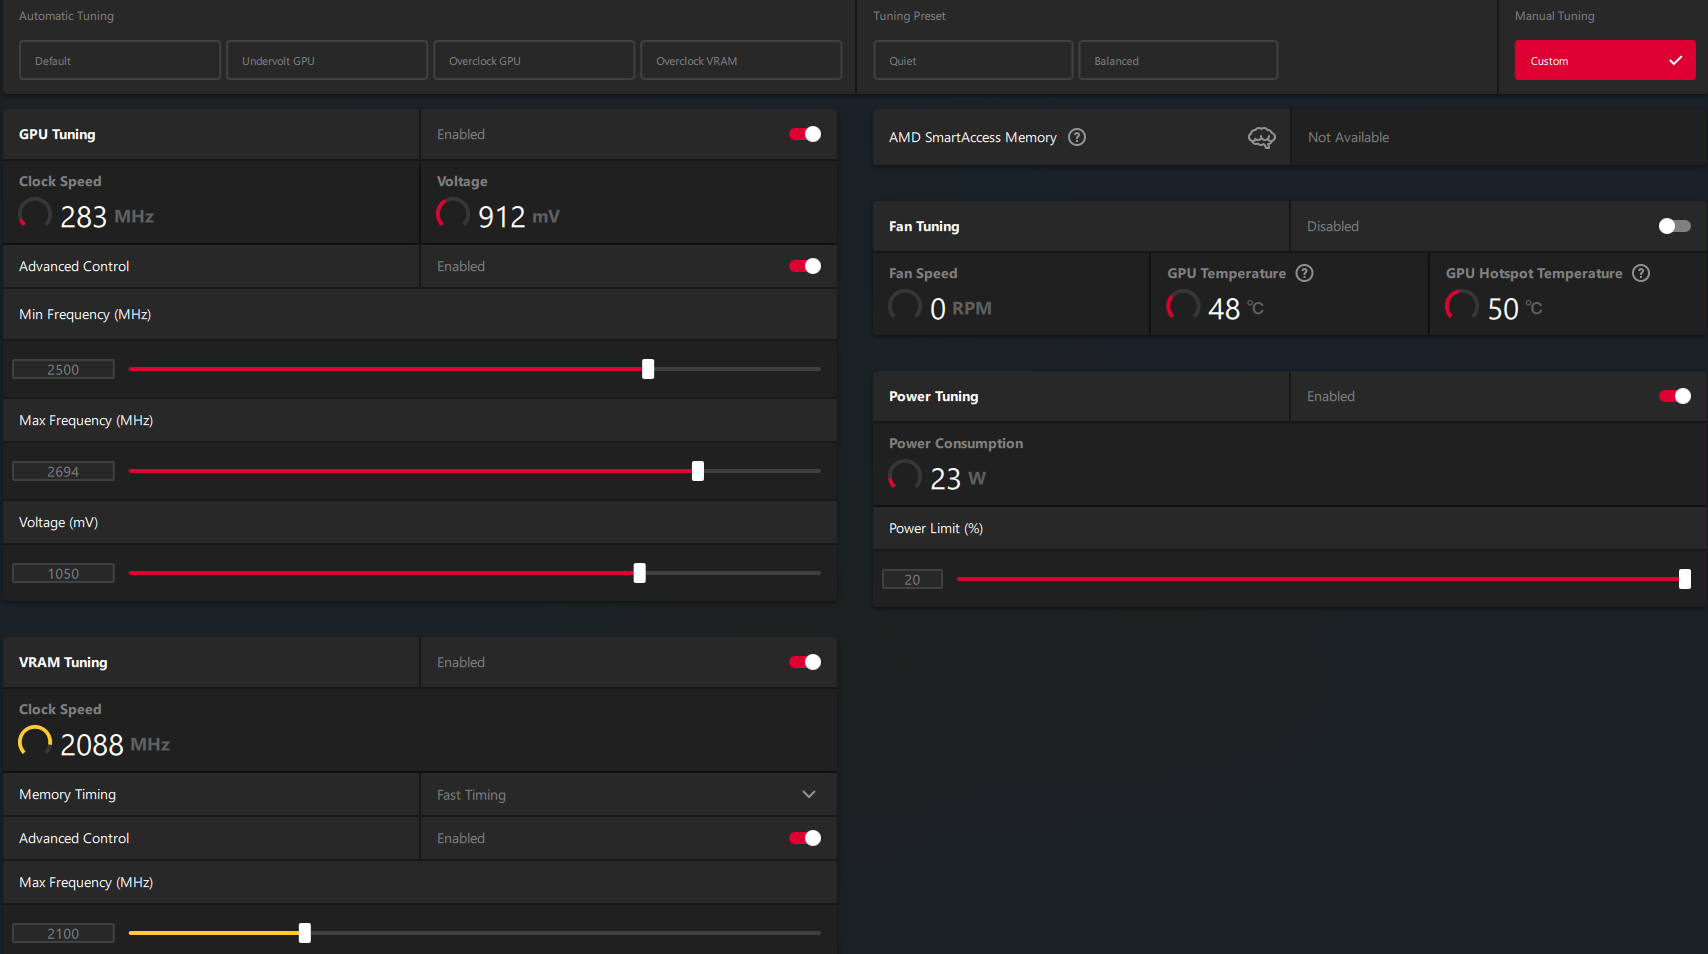
Task: Select the Default automatic tuning option
Action: click(x=120, y=60)
